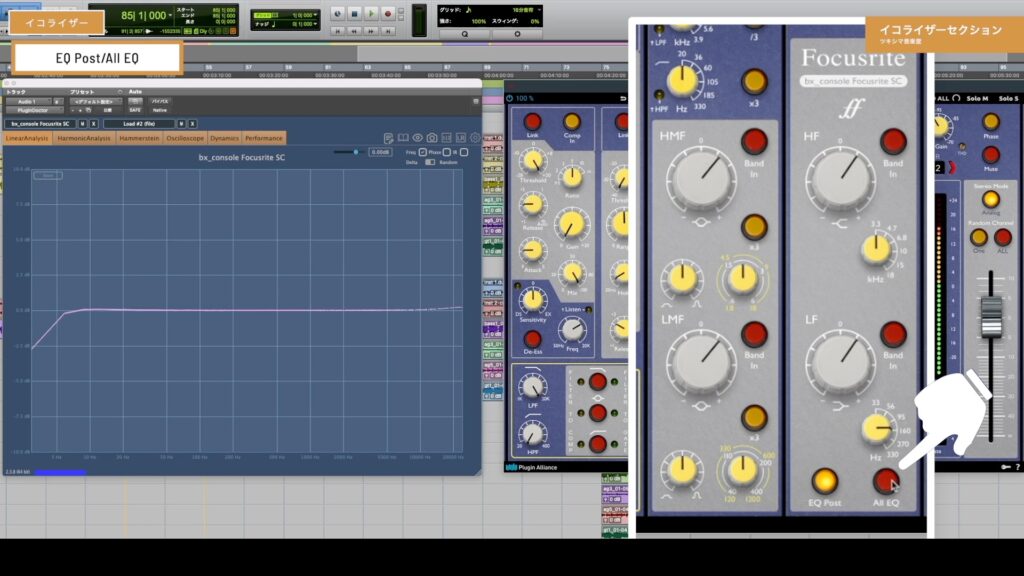Open PluginDoctor settings gear icon
1024x576 pixels.
point(475,138)
